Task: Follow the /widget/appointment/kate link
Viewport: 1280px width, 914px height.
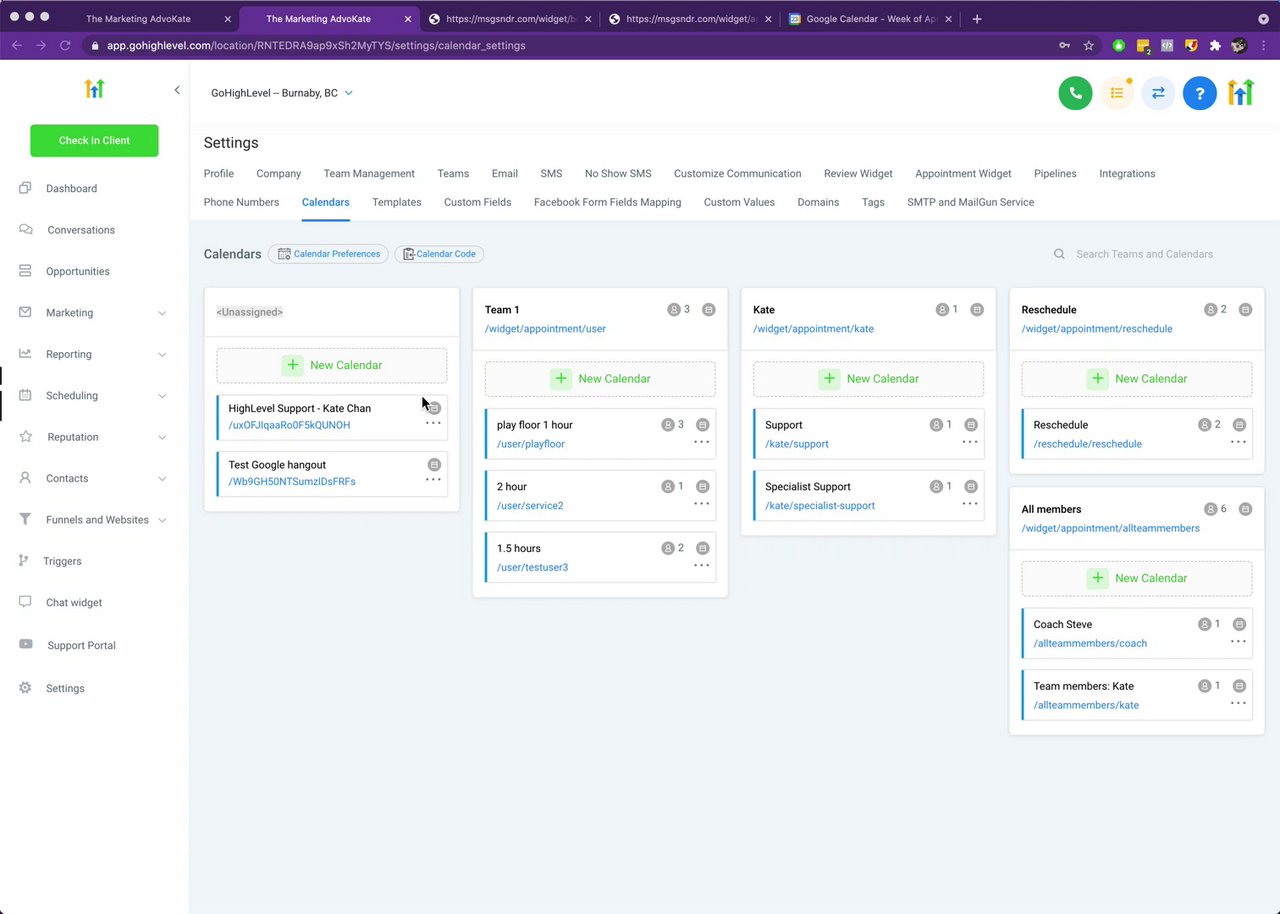Action: pos(813,329)
